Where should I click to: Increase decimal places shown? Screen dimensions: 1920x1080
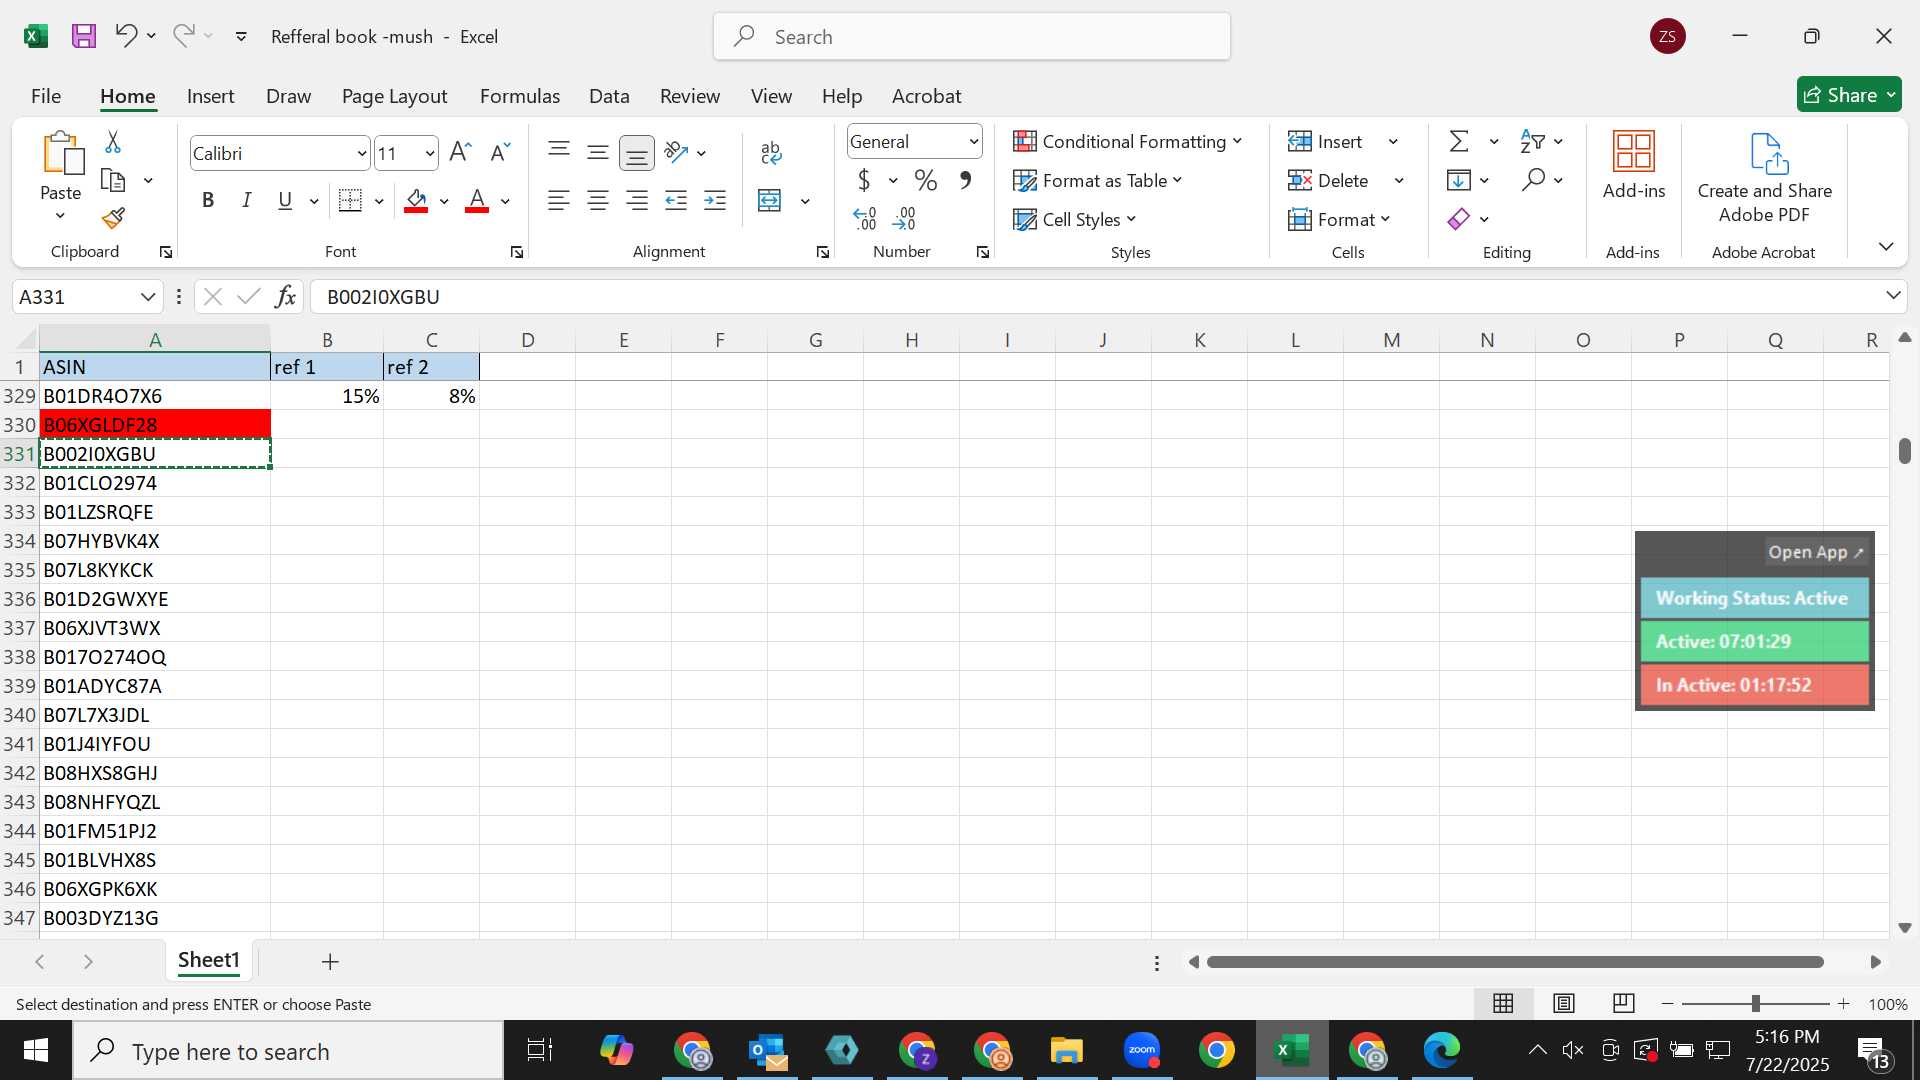point(865,218)
